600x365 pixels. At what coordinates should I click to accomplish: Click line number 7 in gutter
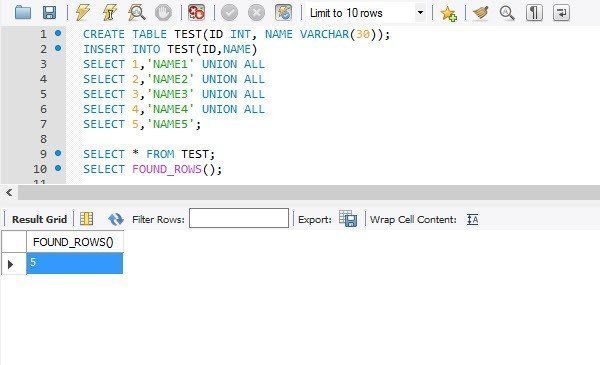tap(43, 124)
